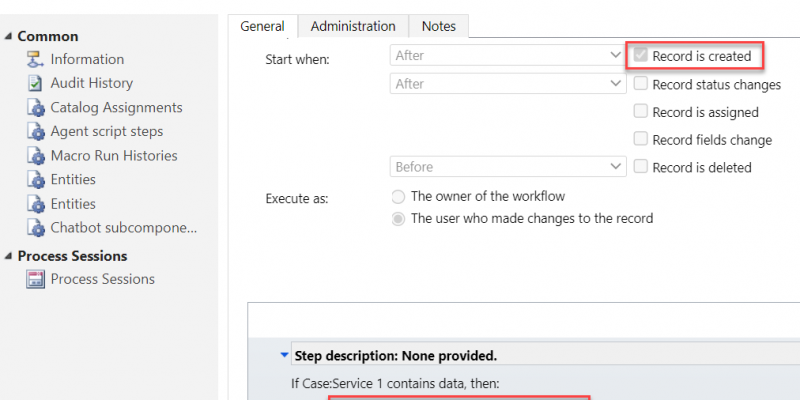Enable the Record status changes checkbox

[640, 83]
